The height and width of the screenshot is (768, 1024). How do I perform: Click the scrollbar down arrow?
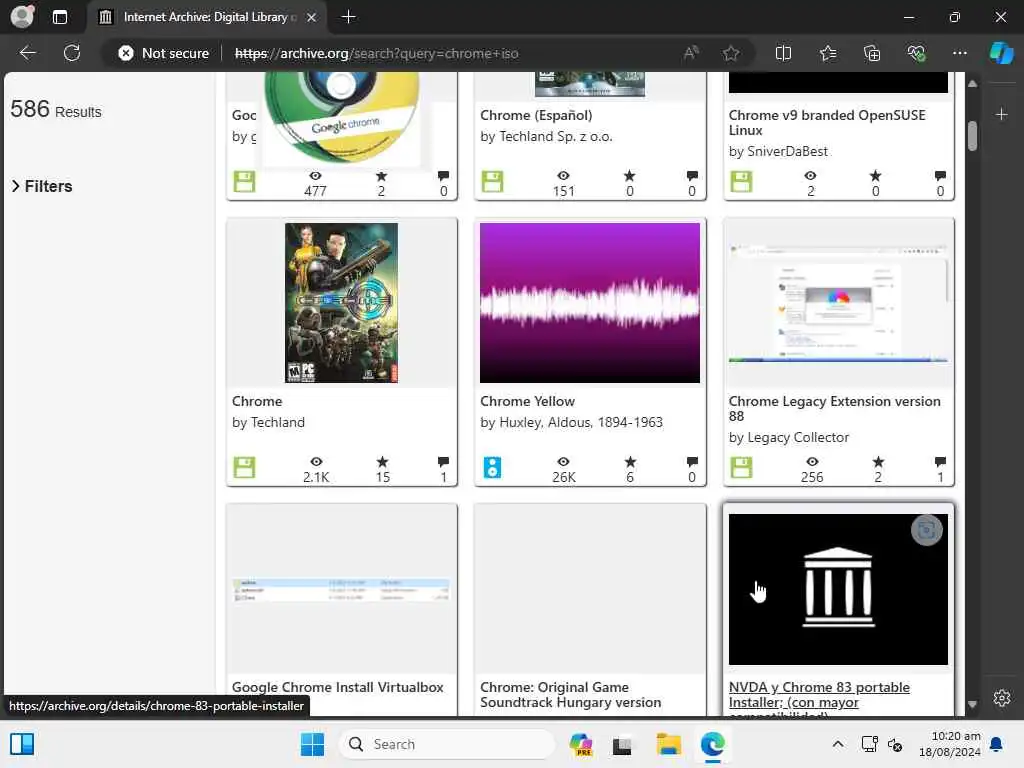[x=972, y=705]
